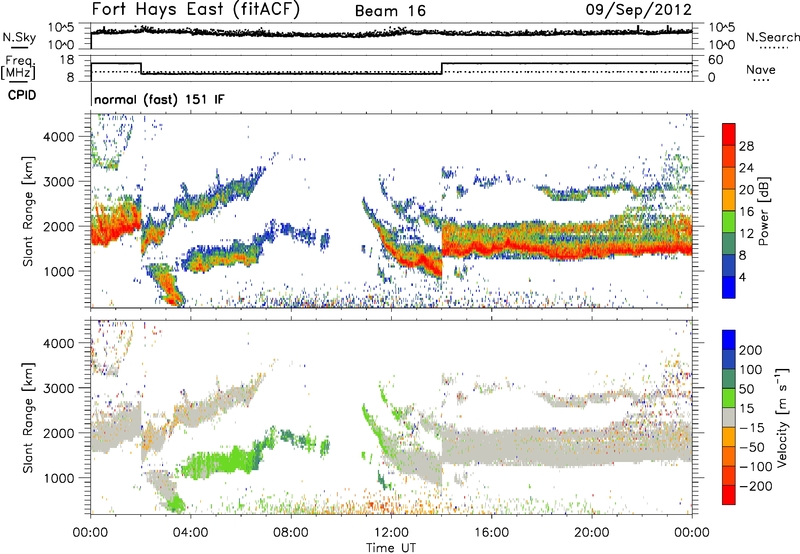Click the 'Fort Hays East (fitACF)' title

[x=195, y=9]
